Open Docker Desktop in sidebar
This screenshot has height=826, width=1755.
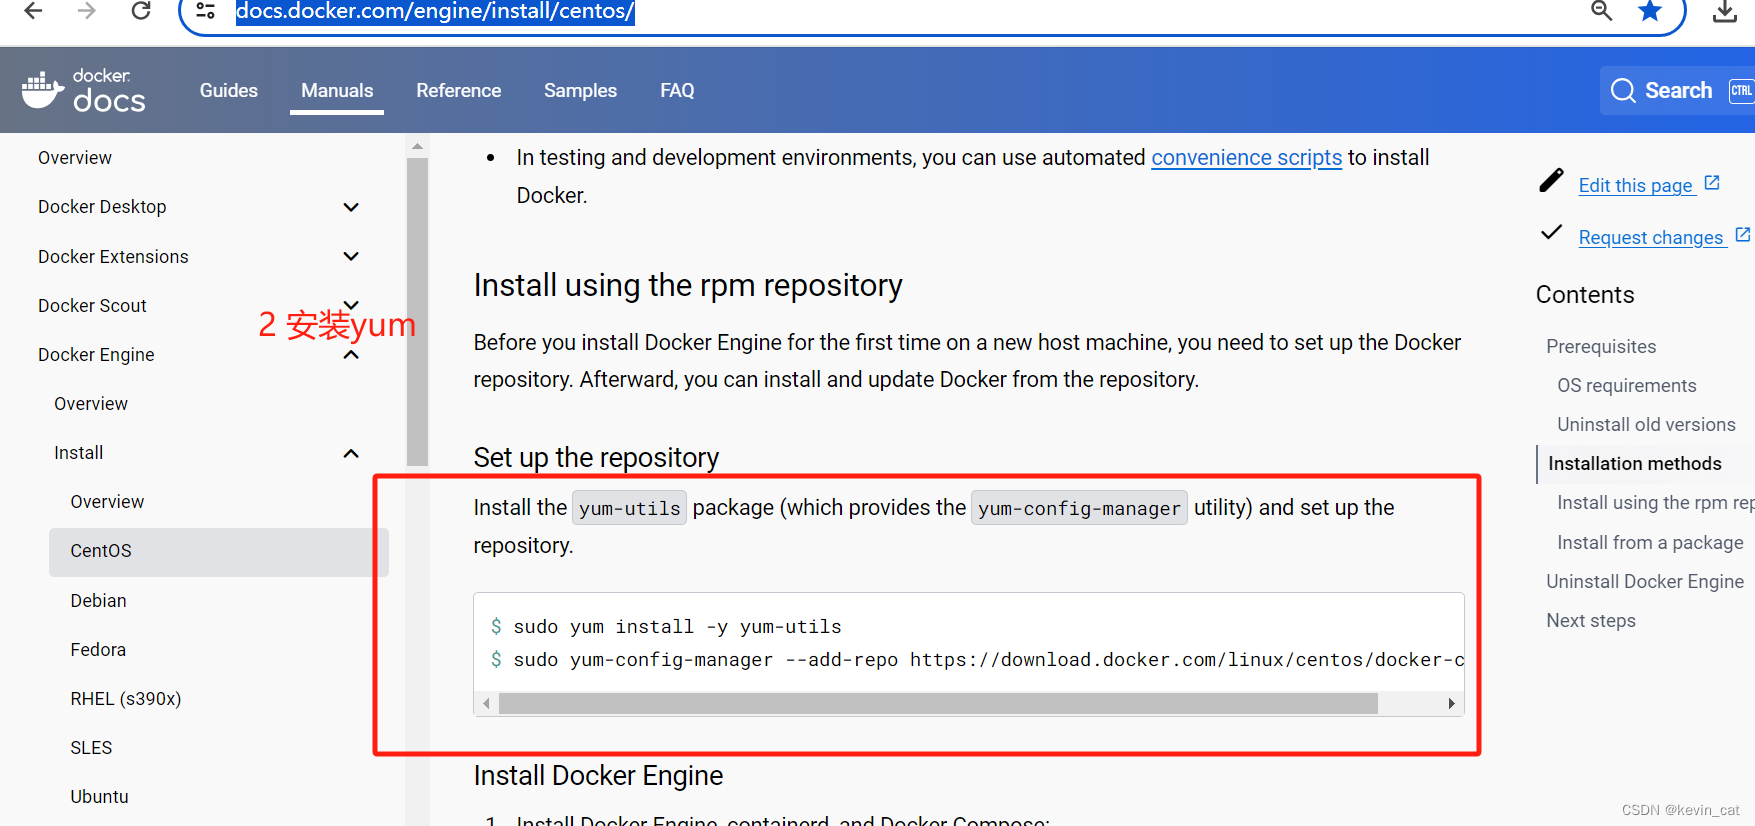[102, 207]
